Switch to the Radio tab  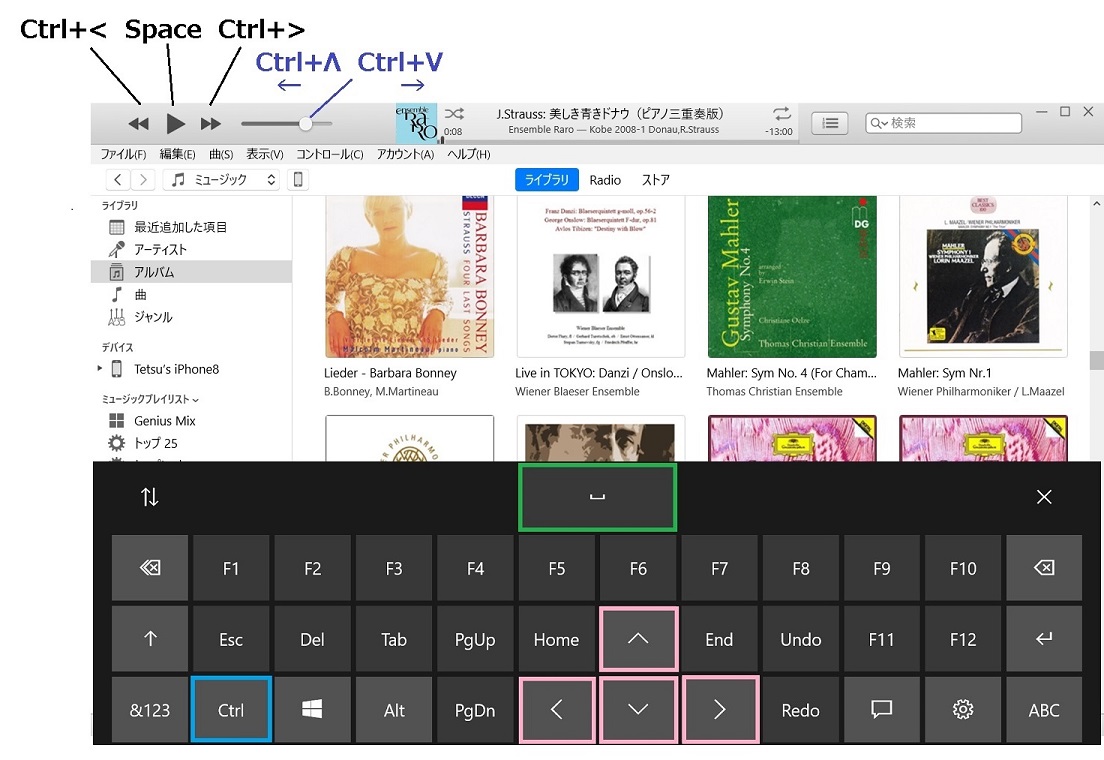(606, 180)
